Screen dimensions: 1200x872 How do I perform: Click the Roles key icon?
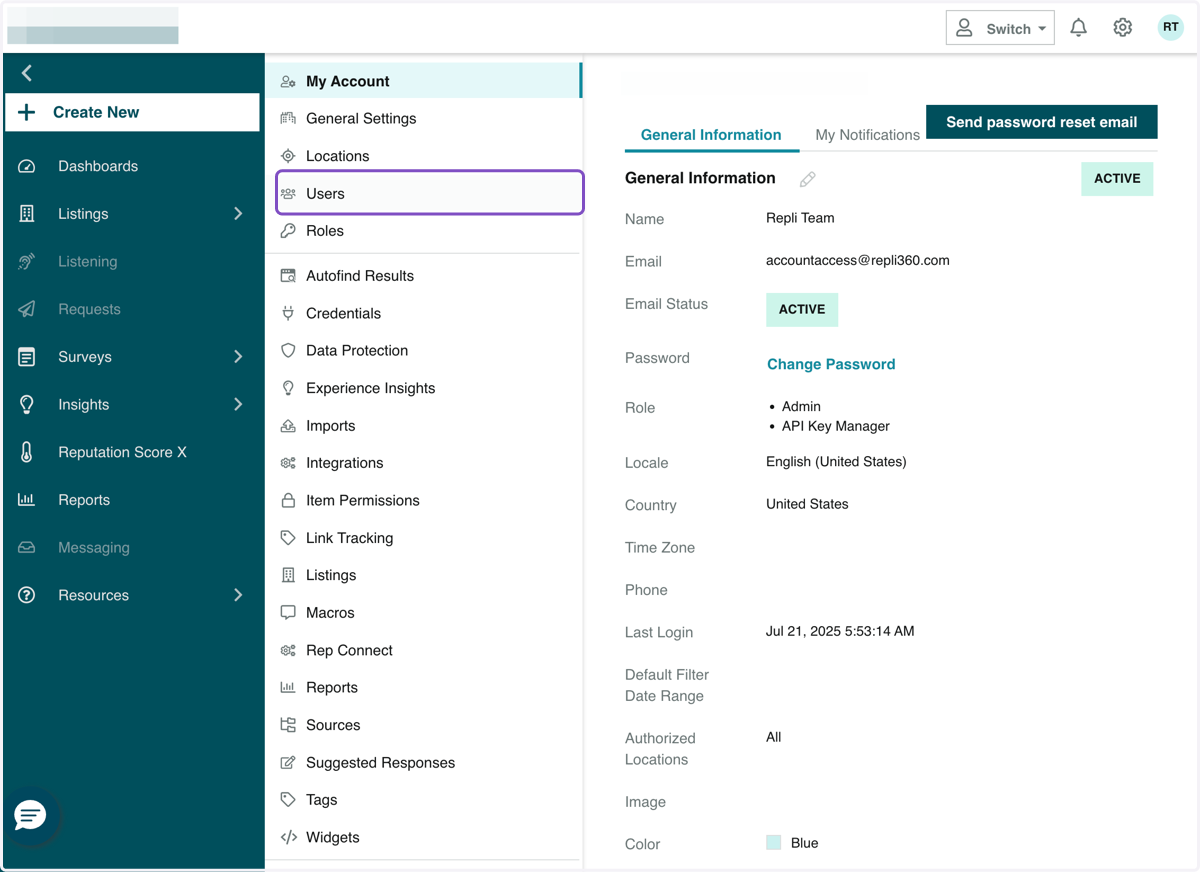pyautogui.click(x=288, y=231)
